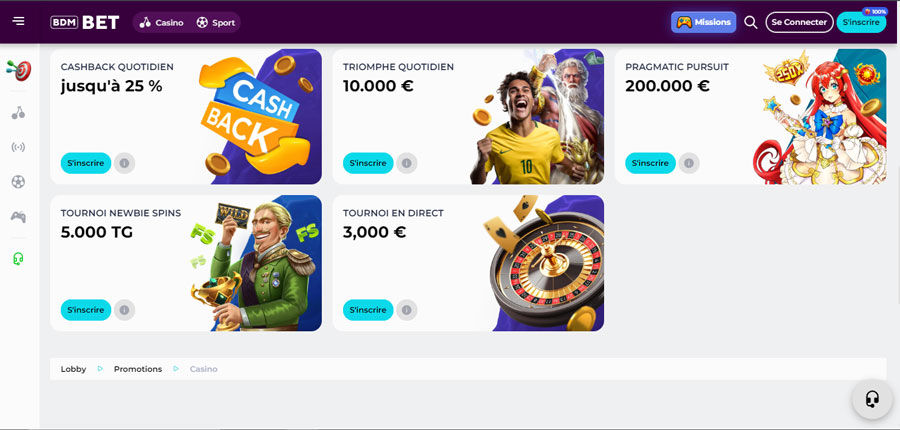Show info for Pragmatic Pursuit
Viewport: 900px width, 430px height.
[x=689, y=163]
